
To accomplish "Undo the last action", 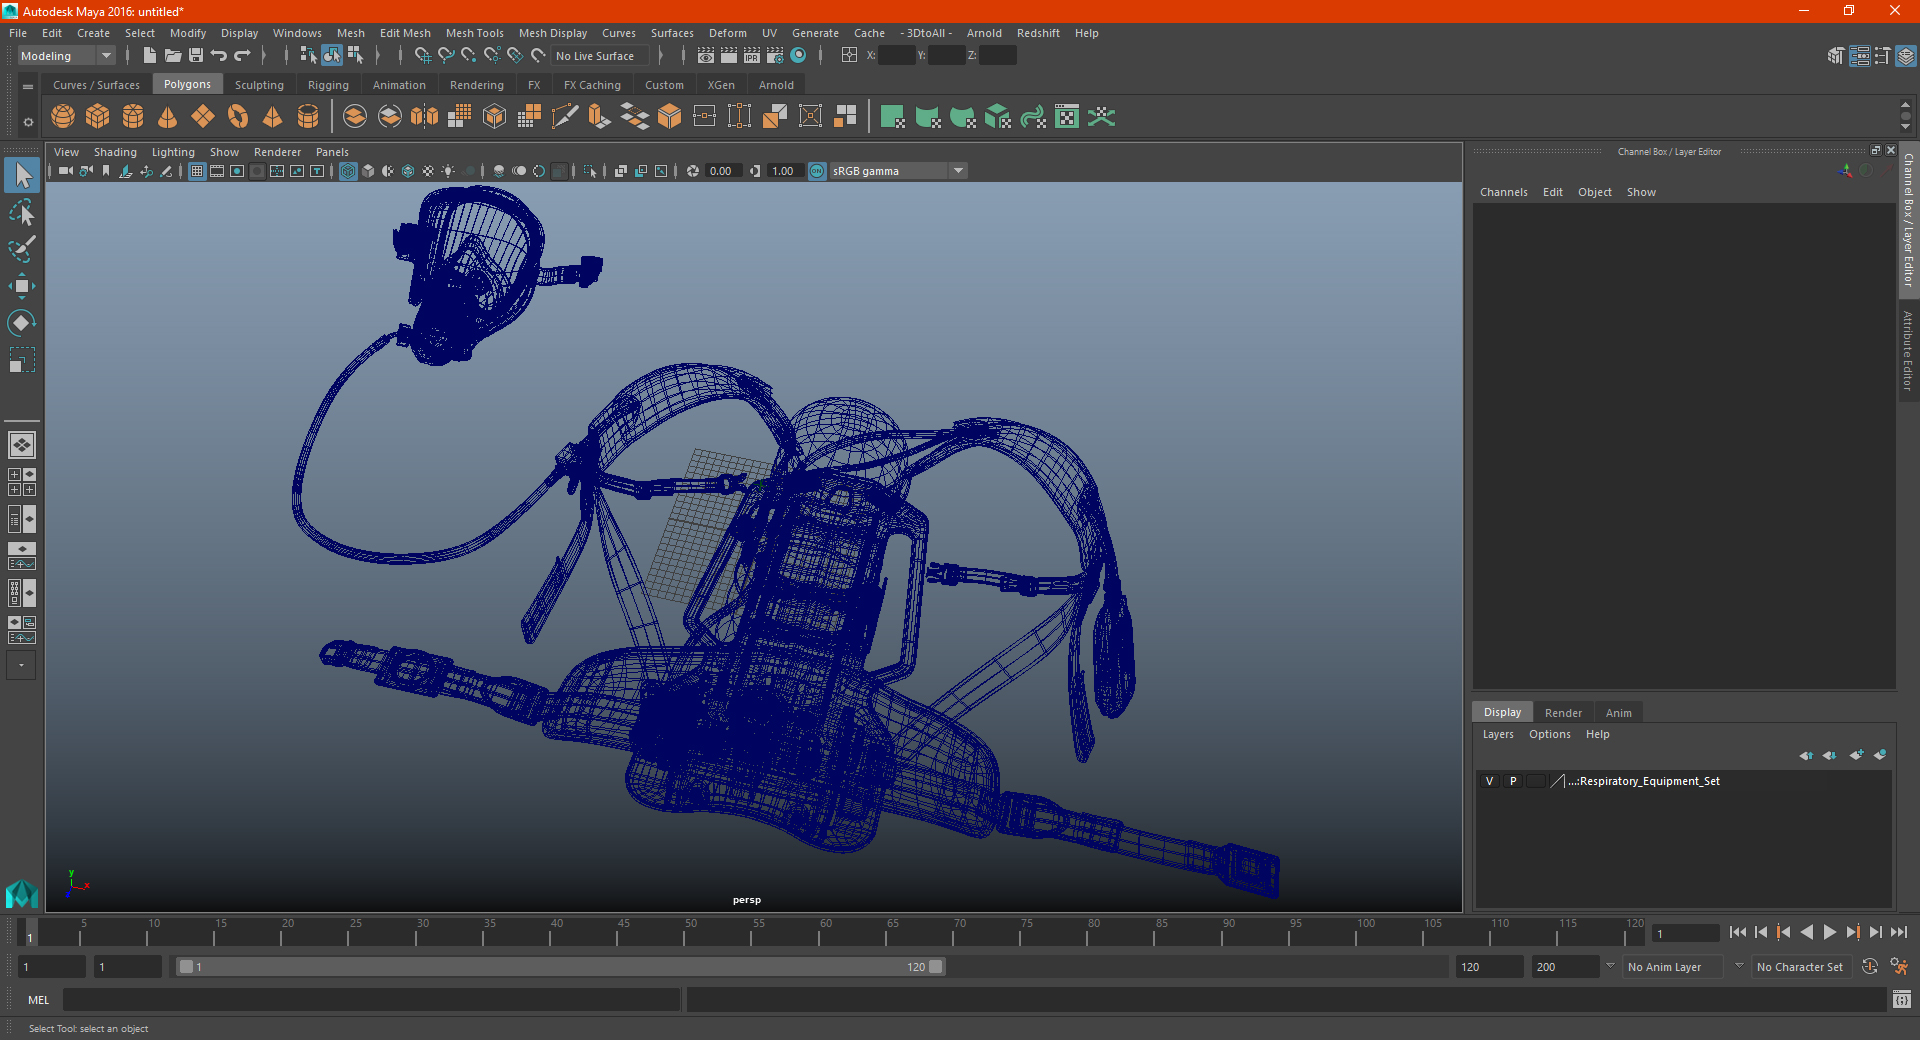I will (x=219, y=56).
